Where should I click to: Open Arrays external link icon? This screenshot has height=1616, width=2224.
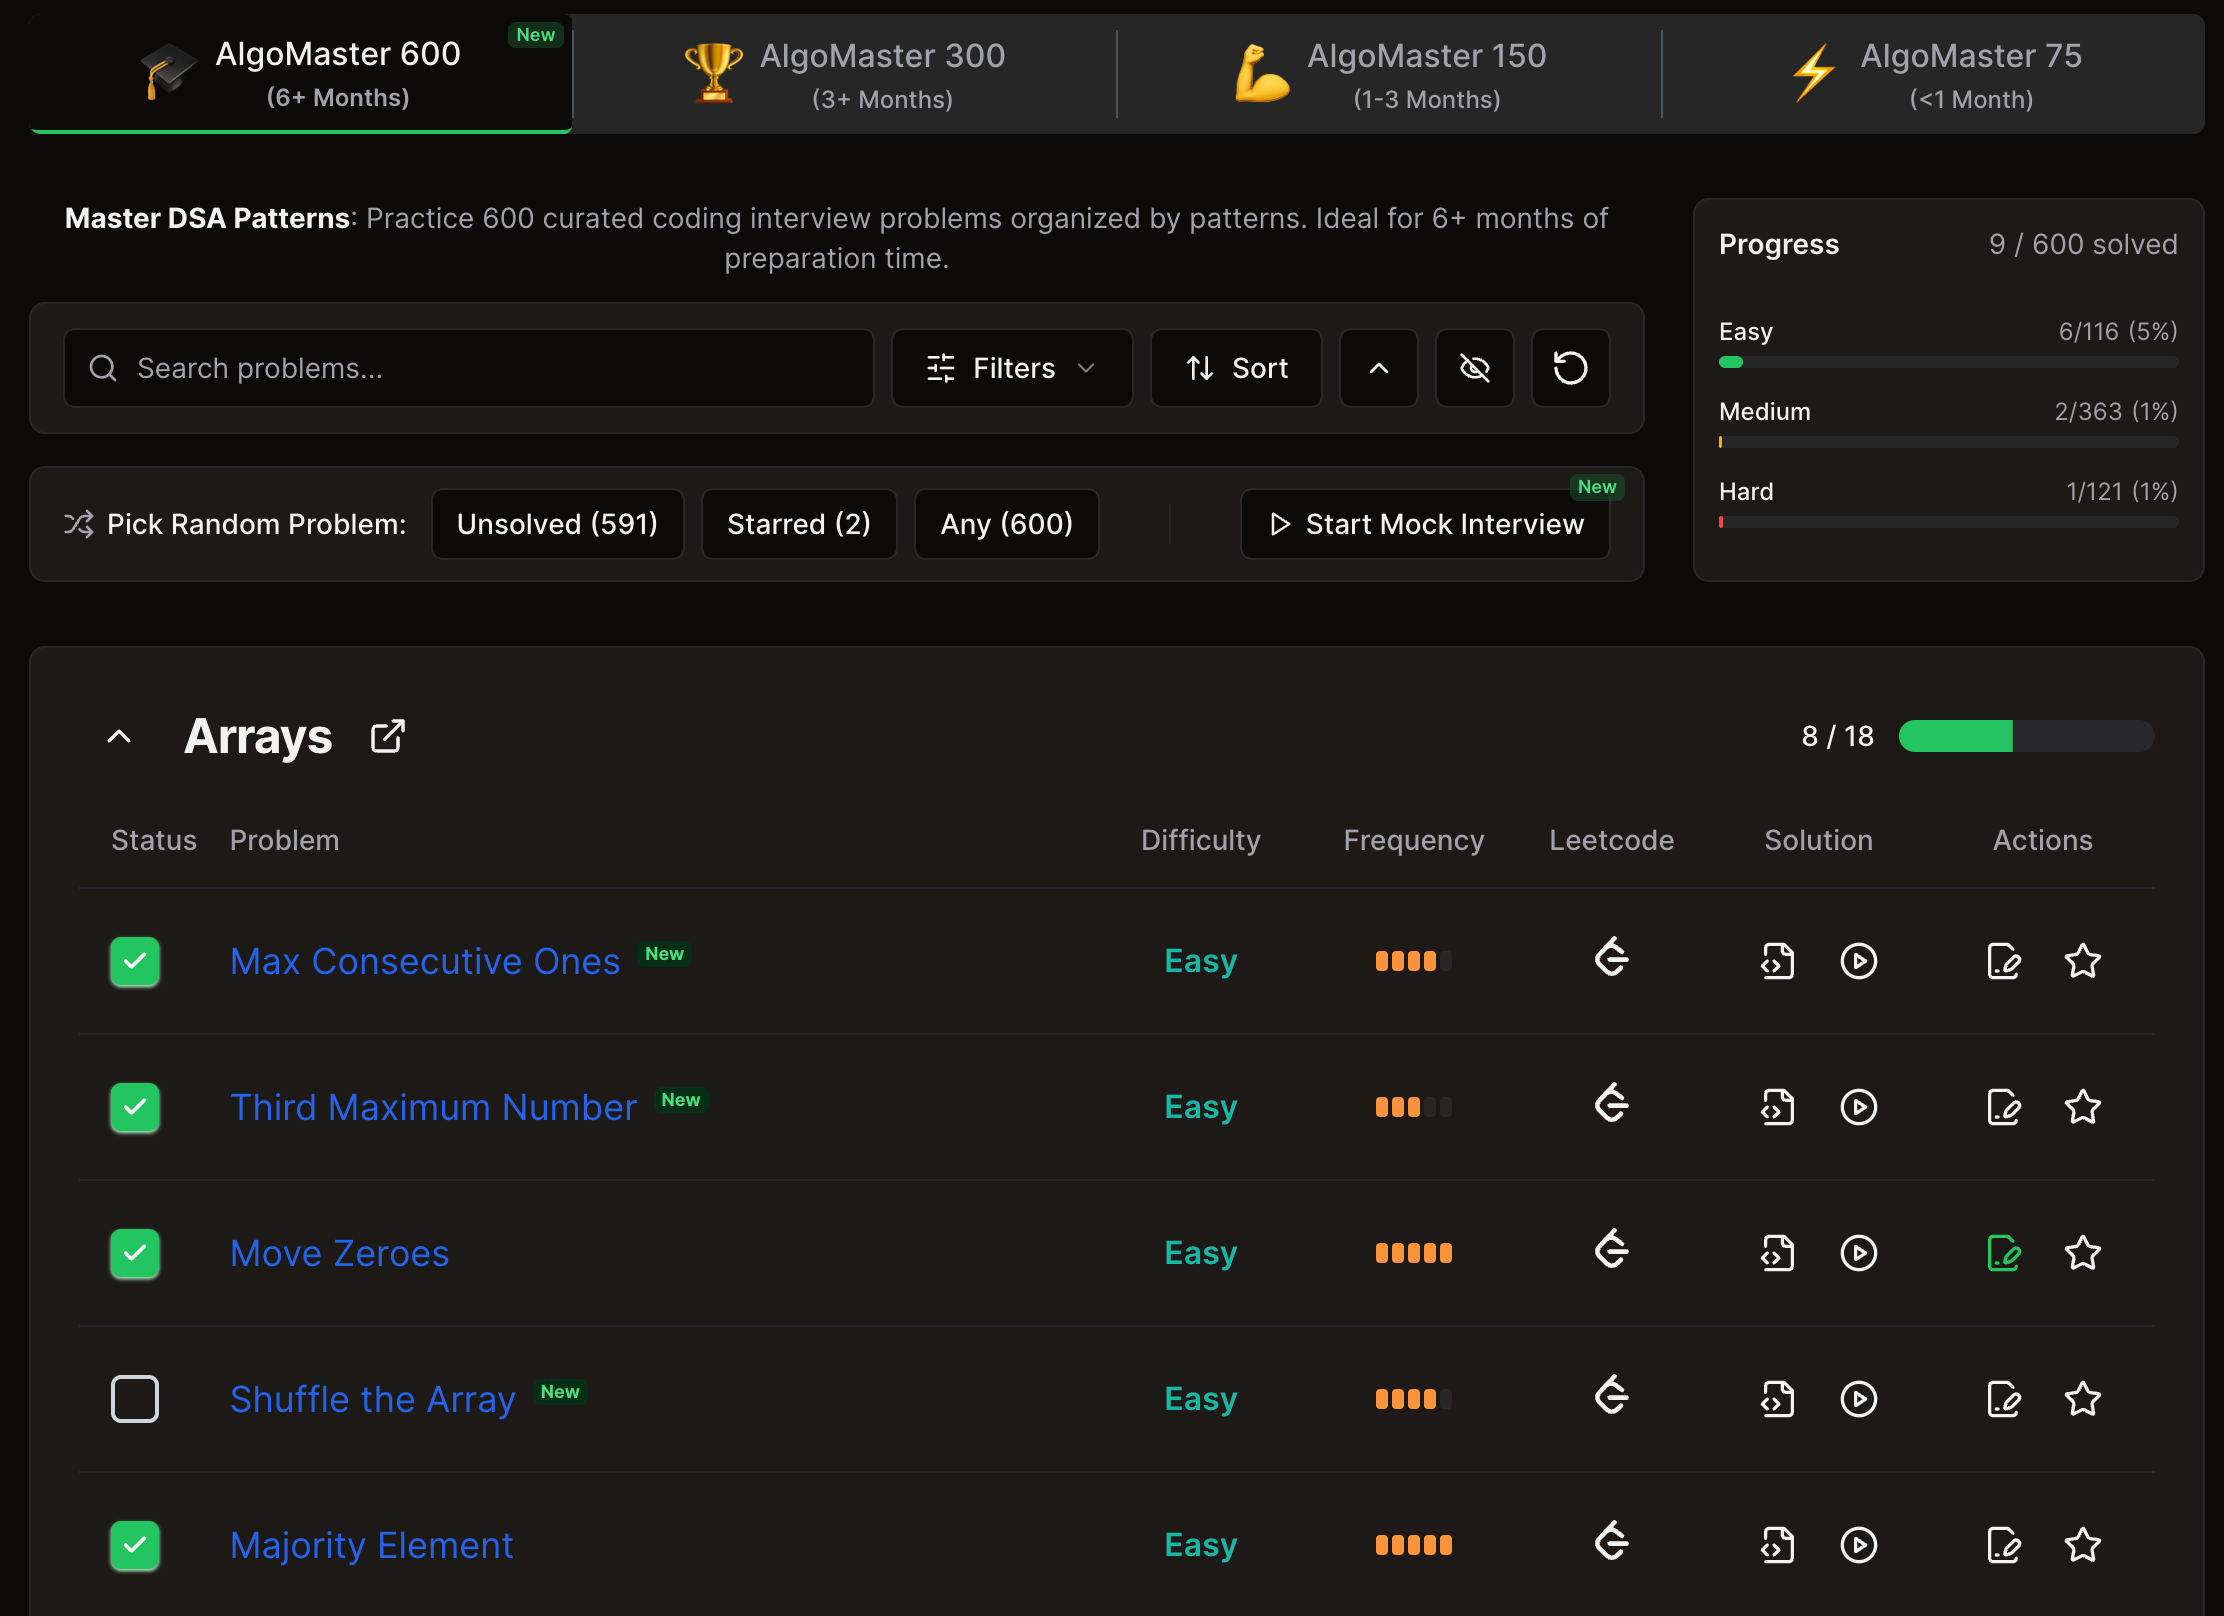click(388, 737)
